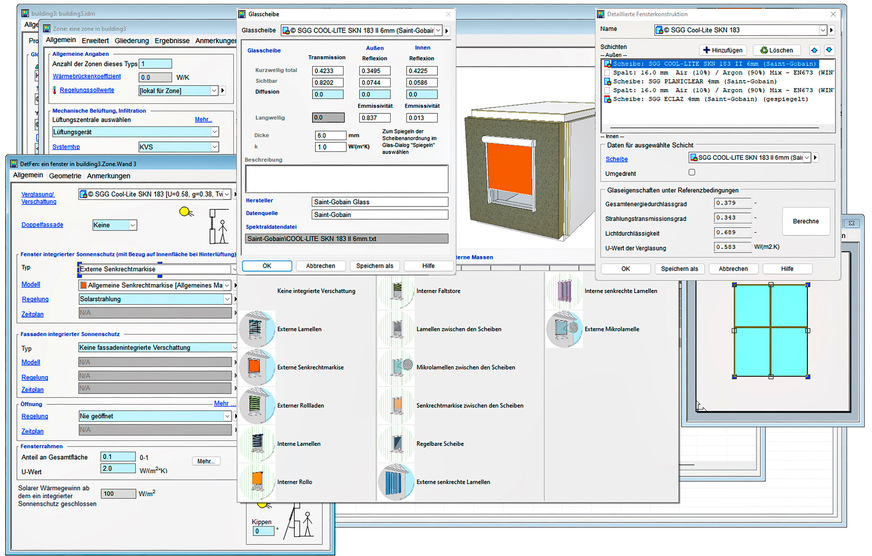
Task: Click the Beschreibung text box
Action: coord(346,179)
